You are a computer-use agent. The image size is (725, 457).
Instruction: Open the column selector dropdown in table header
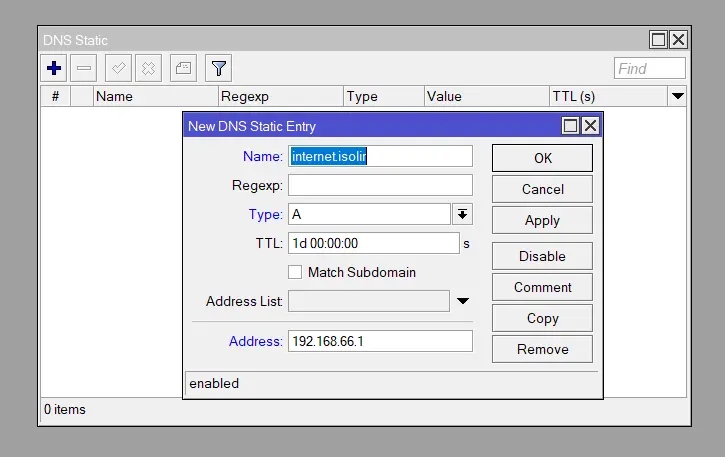pyautogui.click(x=677, y=97)
